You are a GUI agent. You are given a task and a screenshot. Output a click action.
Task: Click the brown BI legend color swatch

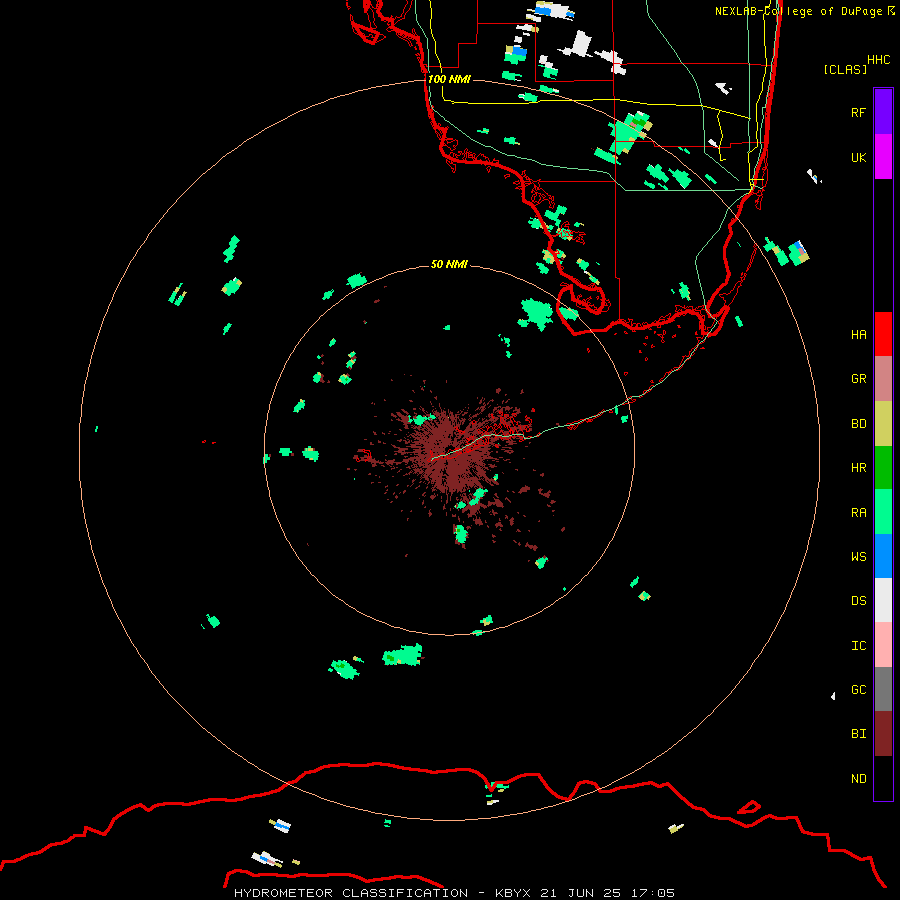(x=883, y=734)
